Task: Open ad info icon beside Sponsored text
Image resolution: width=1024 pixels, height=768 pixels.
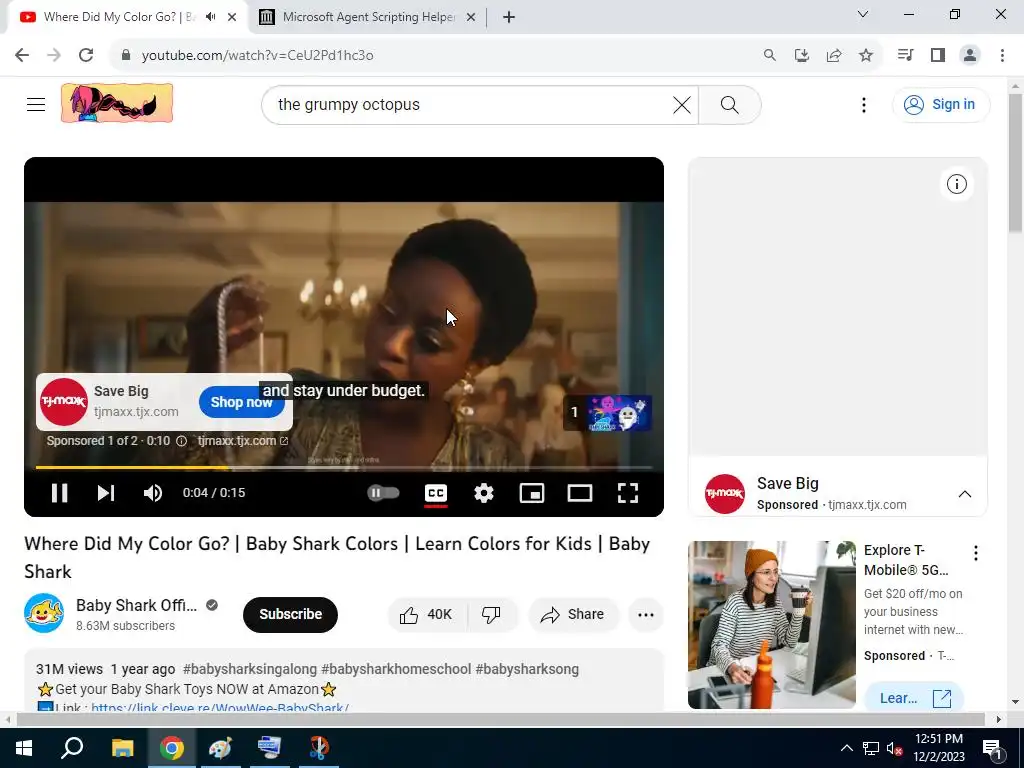Action: 182,441
